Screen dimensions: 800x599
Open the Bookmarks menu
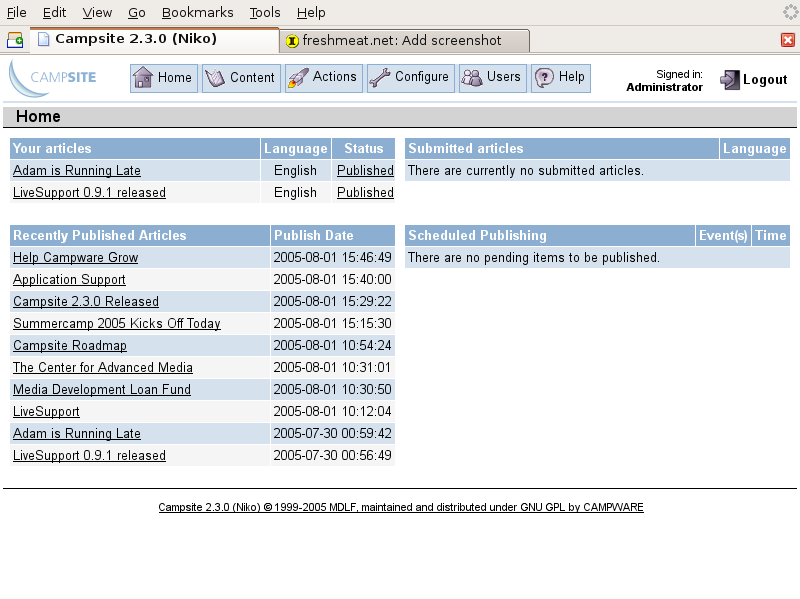click(x=197, y=12)
